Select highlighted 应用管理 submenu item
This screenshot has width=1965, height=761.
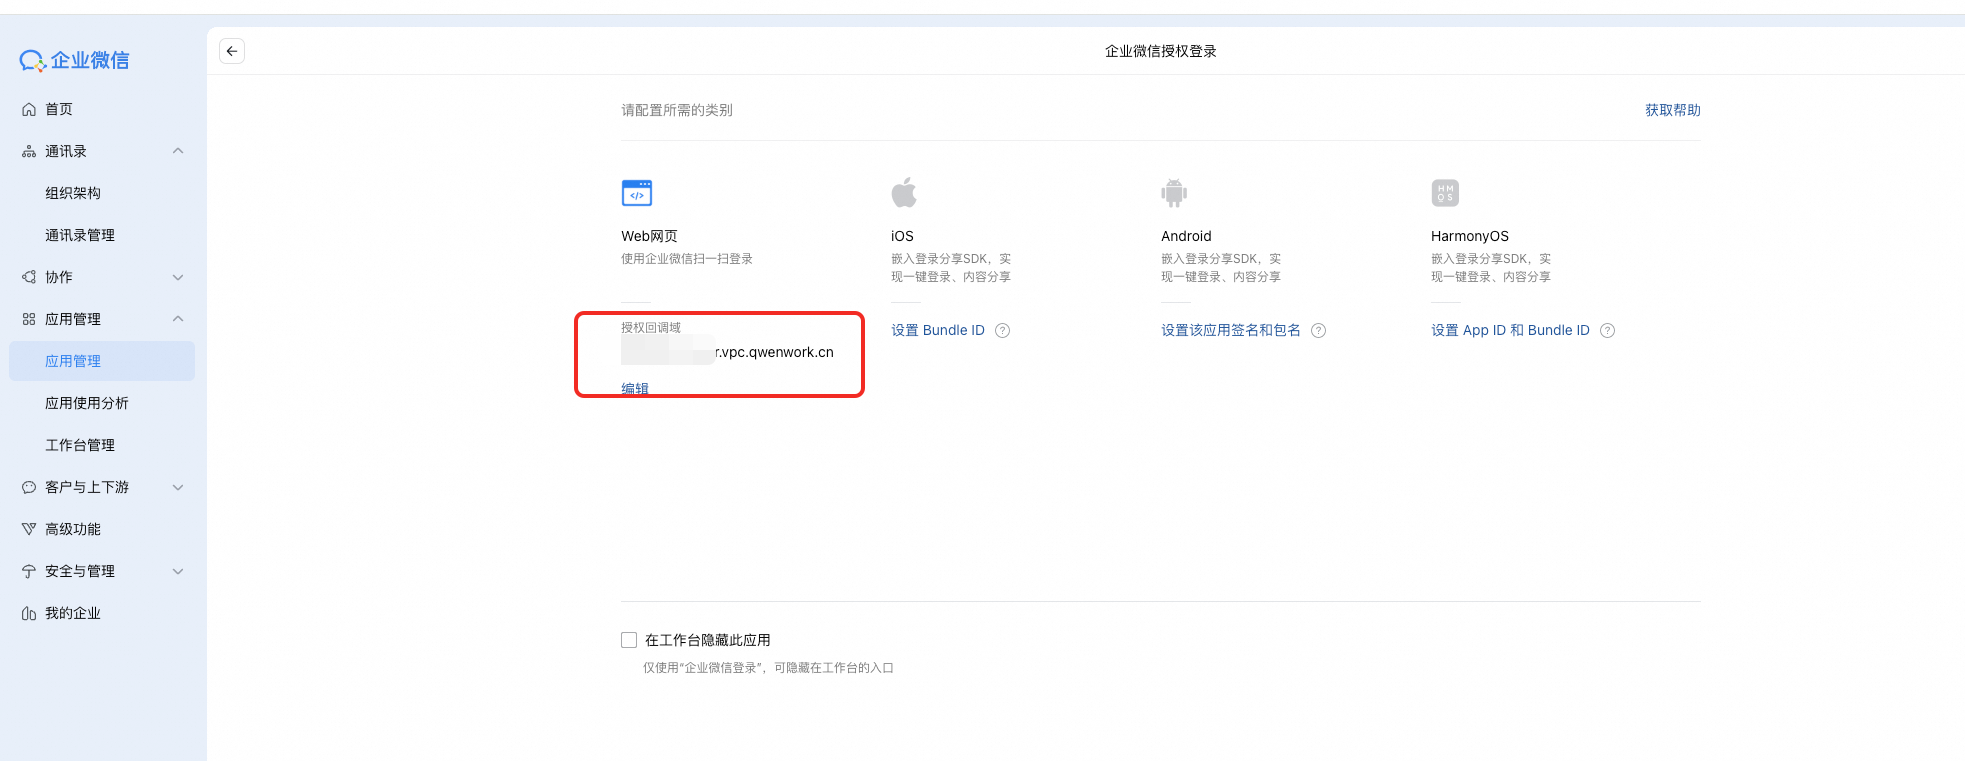click(x=102, y=361)
